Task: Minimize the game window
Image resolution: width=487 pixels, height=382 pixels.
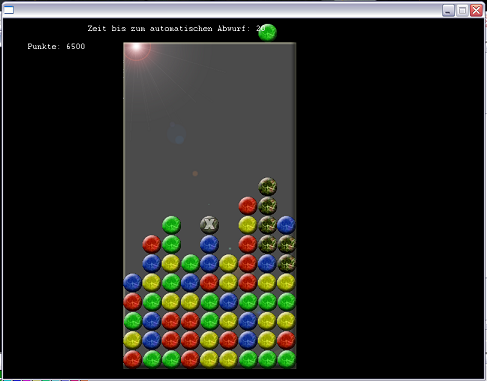Action: tap(448, 10)
